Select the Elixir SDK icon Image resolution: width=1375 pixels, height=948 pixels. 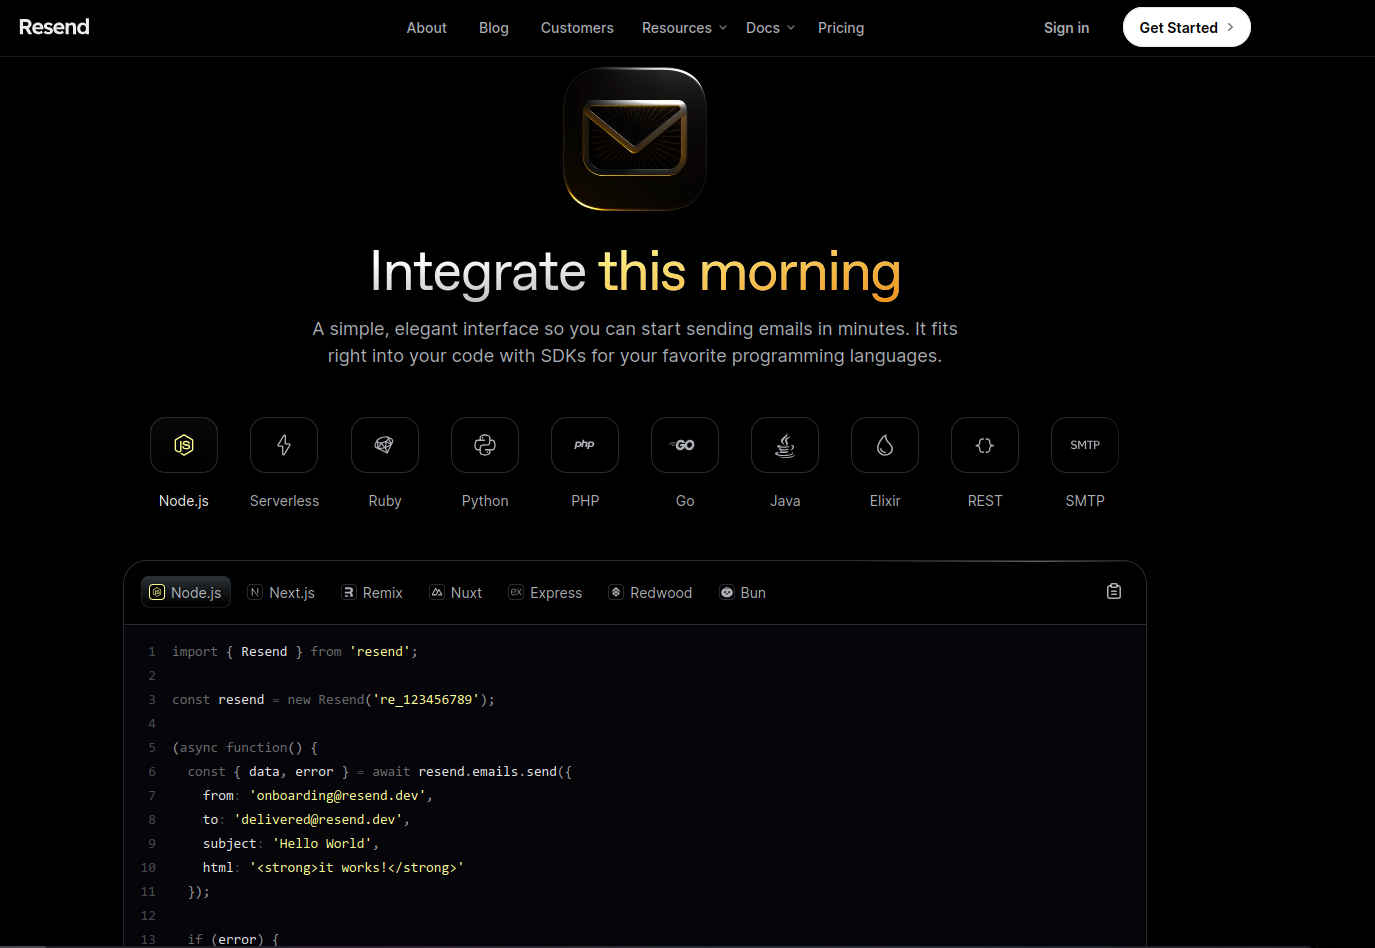click(884, 444)
